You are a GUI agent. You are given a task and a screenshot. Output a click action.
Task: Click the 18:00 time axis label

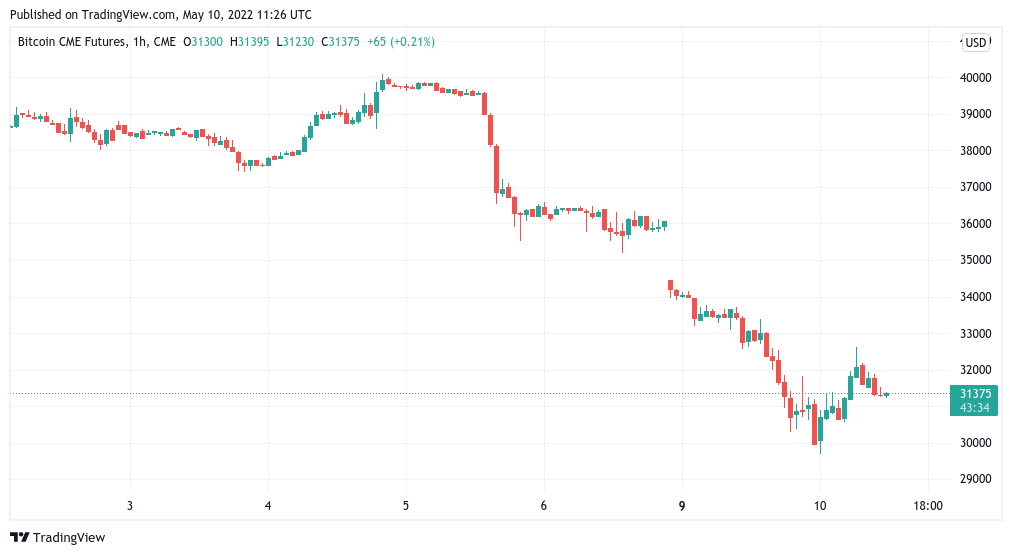[x=928, y=506]
